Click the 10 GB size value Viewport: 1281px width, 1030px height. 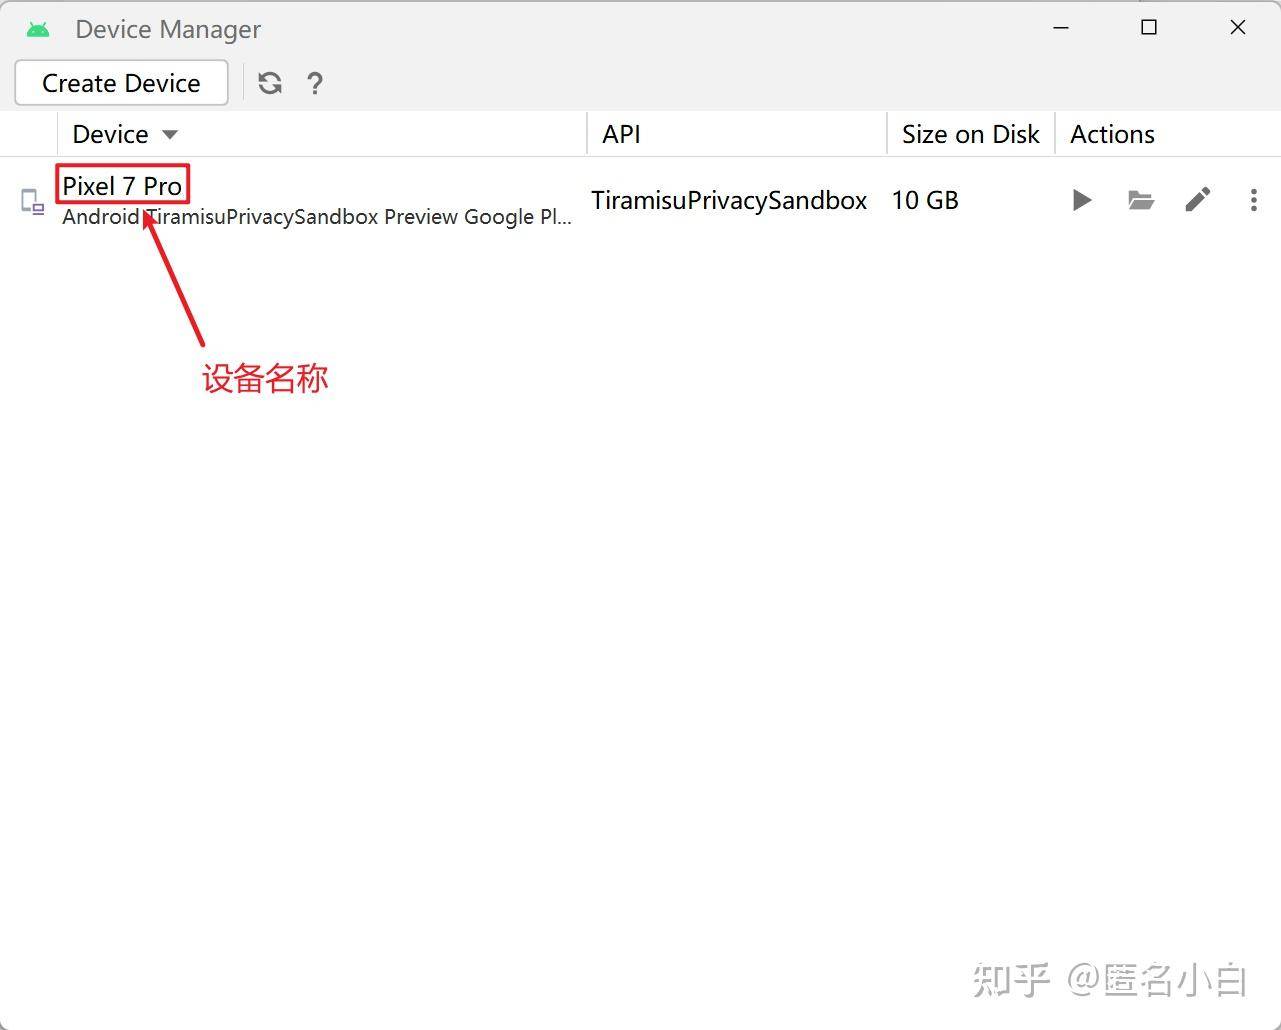coord(925,200)
